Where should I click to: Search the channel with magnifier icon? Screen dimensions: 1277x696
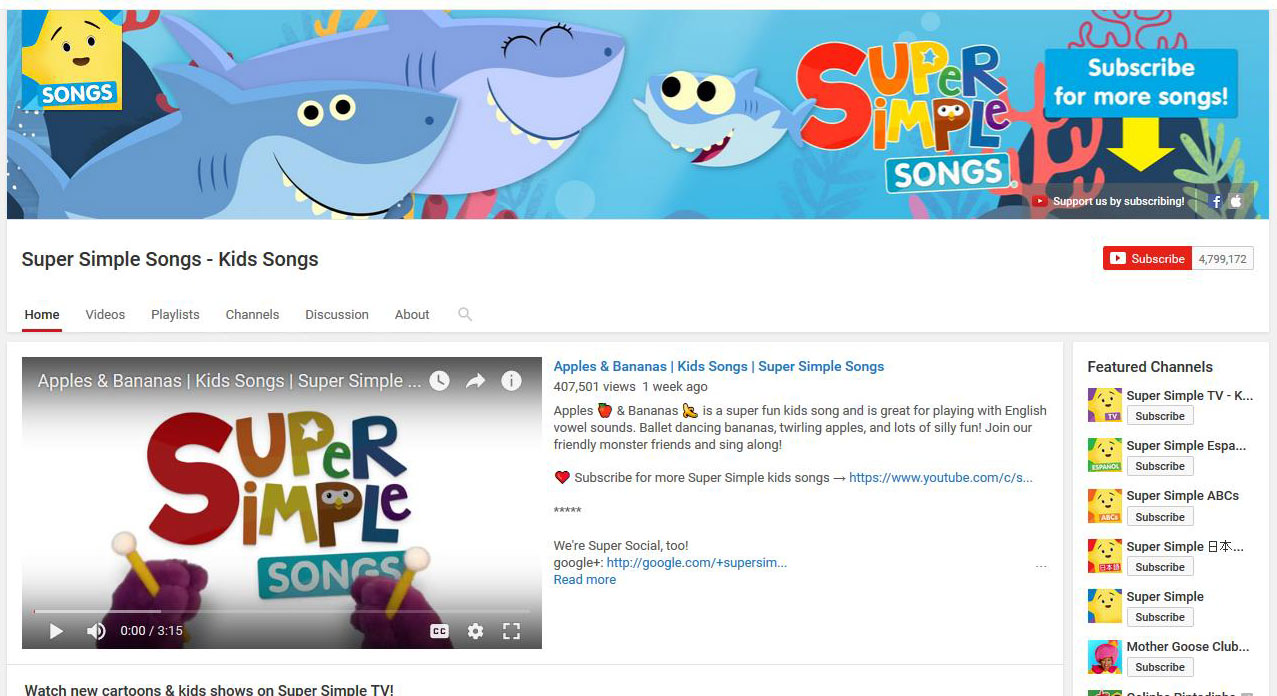pos(465,314)
